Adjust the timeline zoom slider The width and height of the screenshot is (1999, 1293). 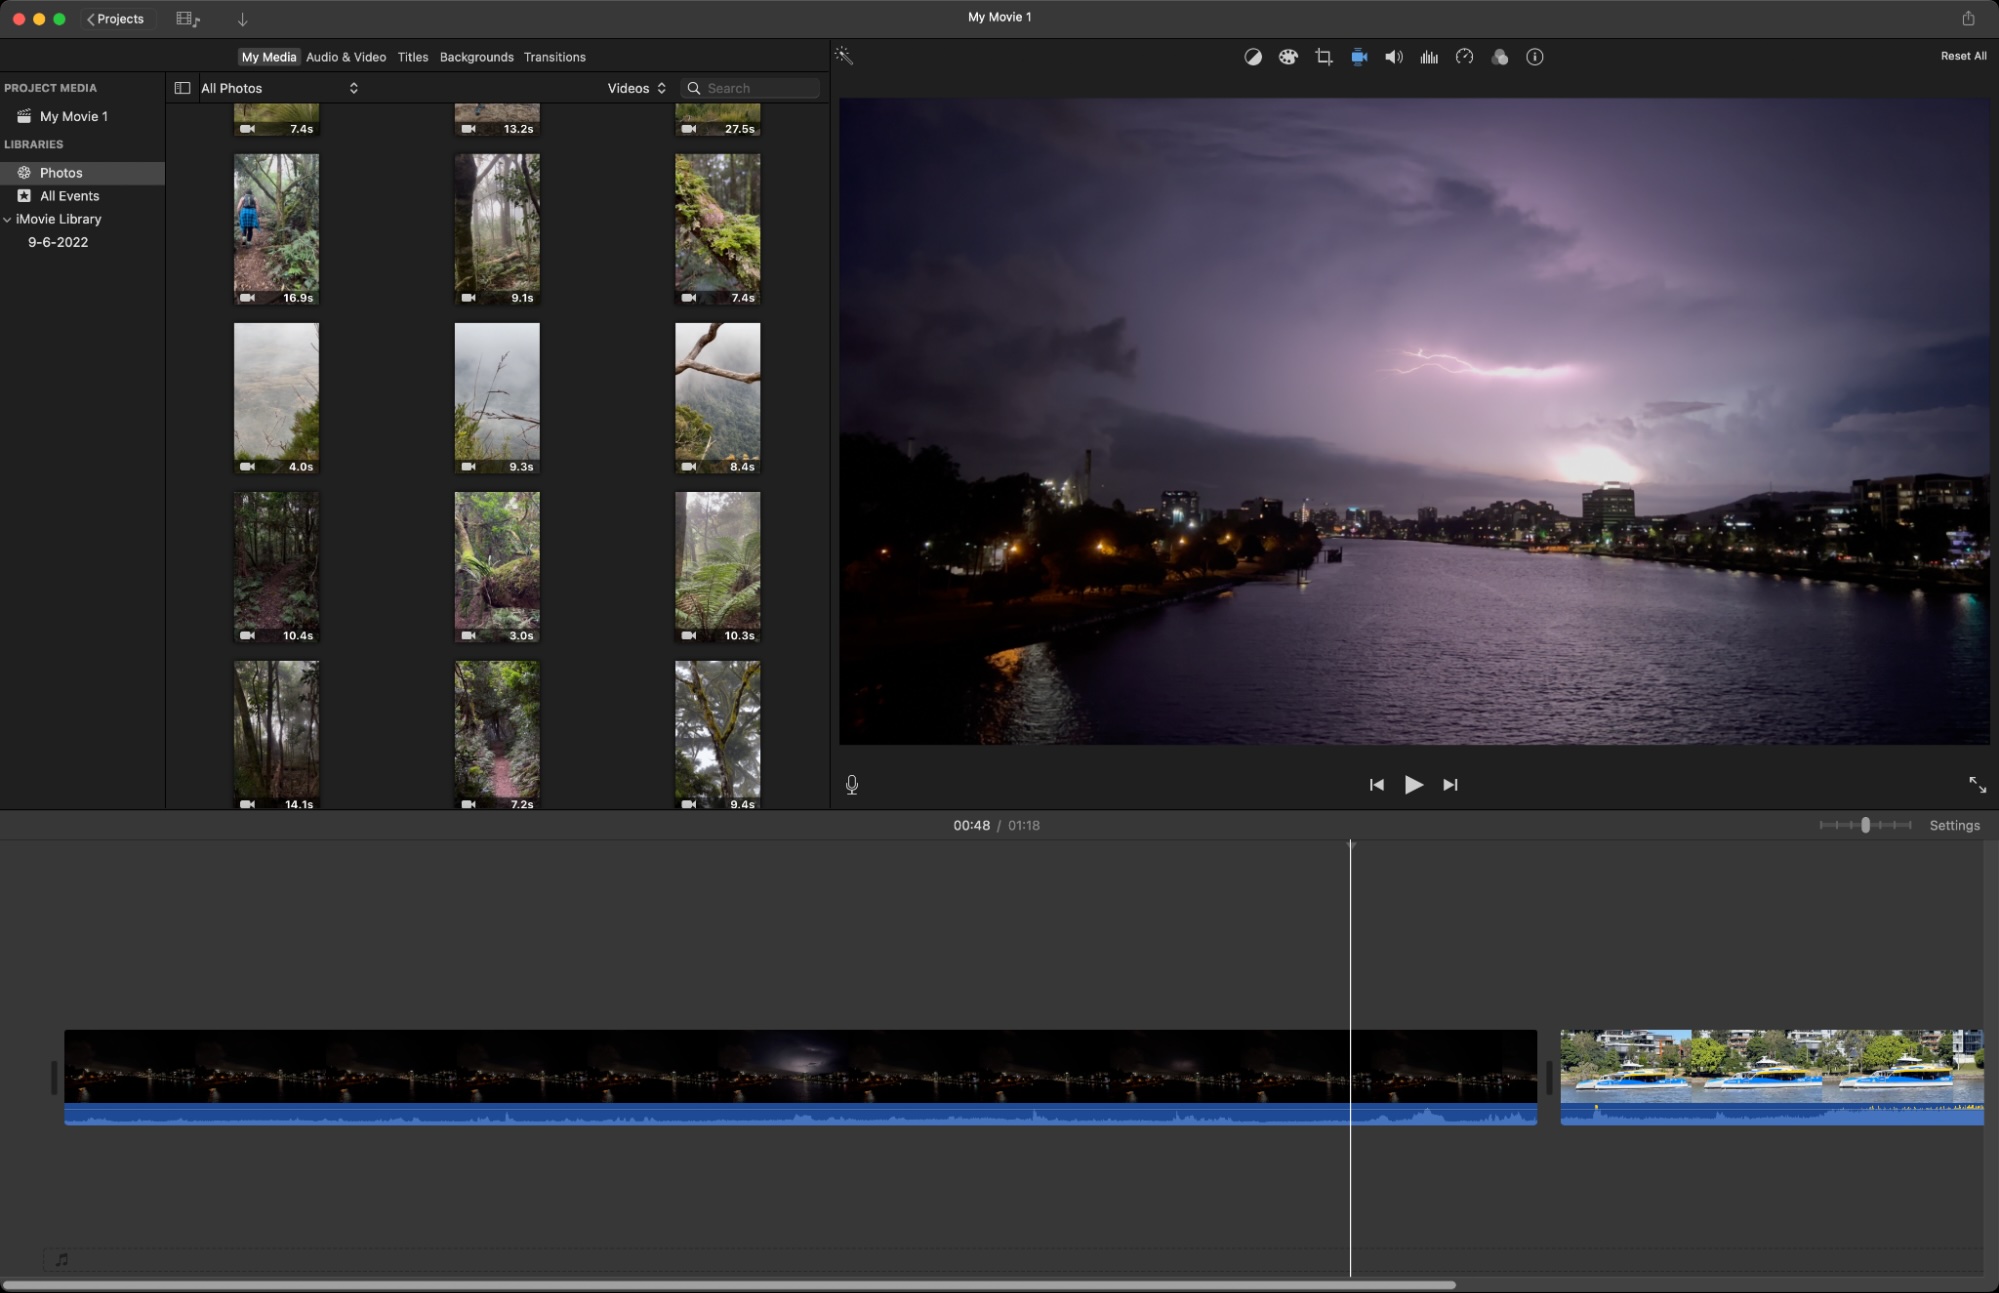pyautogui.click(x=1865, y=825)
